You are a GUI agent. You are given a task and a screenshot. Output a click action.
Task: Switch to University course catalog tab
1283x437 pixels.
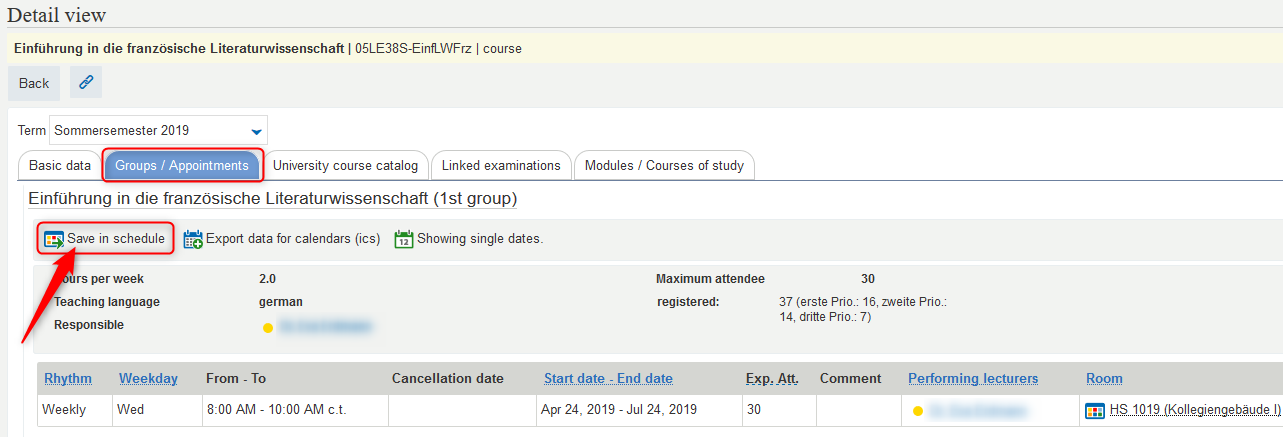point(345,166)
